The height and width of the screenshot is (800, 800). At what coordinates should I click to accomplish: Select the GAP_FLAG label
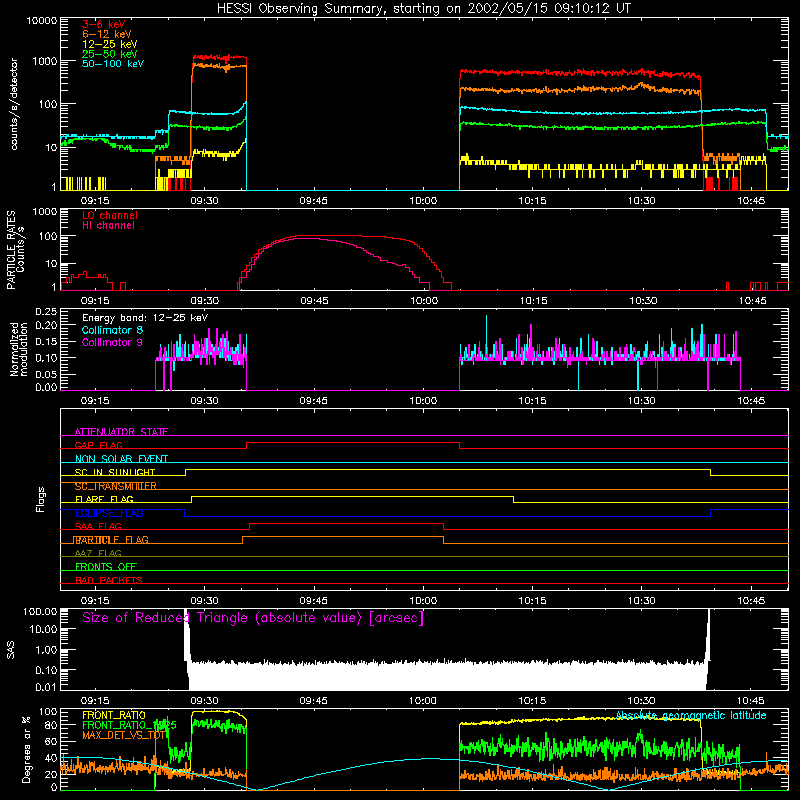98,445
